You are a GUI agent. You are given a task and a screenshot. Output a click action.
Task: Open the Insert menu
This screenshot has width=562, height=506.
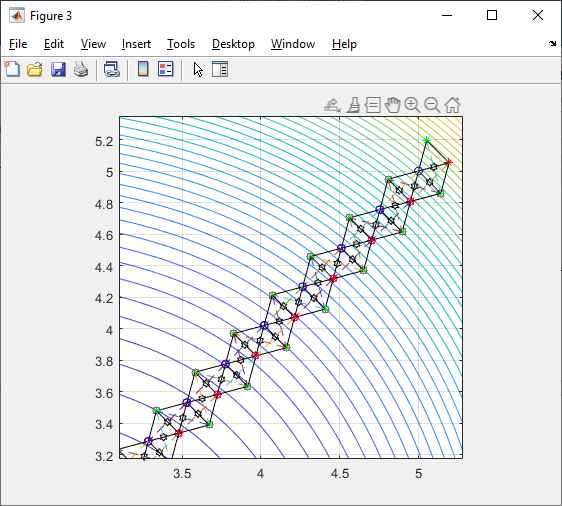click(x=136, y=44)
